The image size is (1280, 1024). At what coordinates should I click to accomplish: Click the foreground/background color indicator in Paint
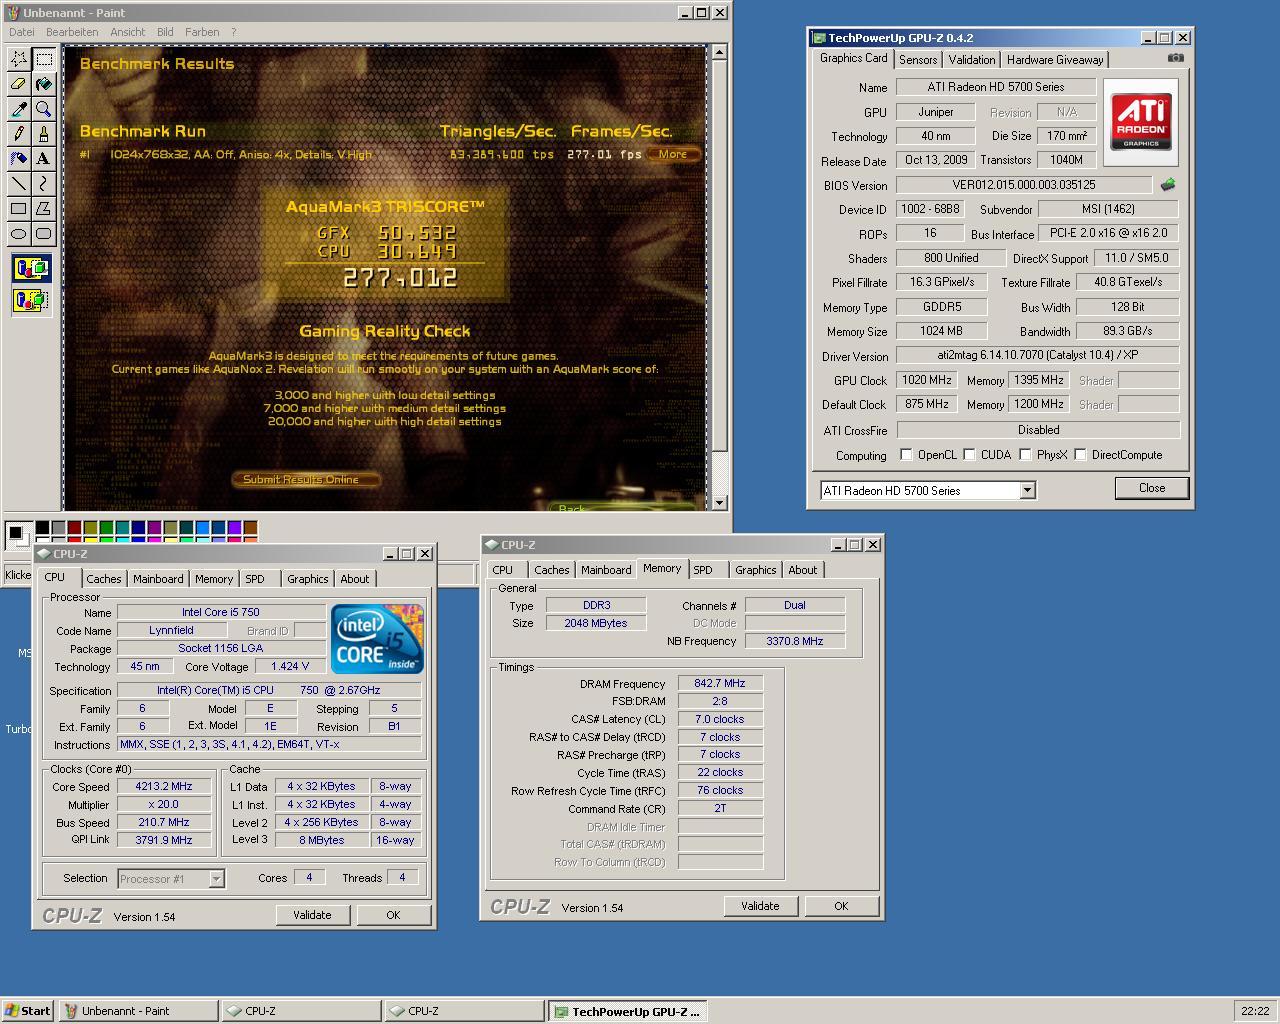click(17, 534)
